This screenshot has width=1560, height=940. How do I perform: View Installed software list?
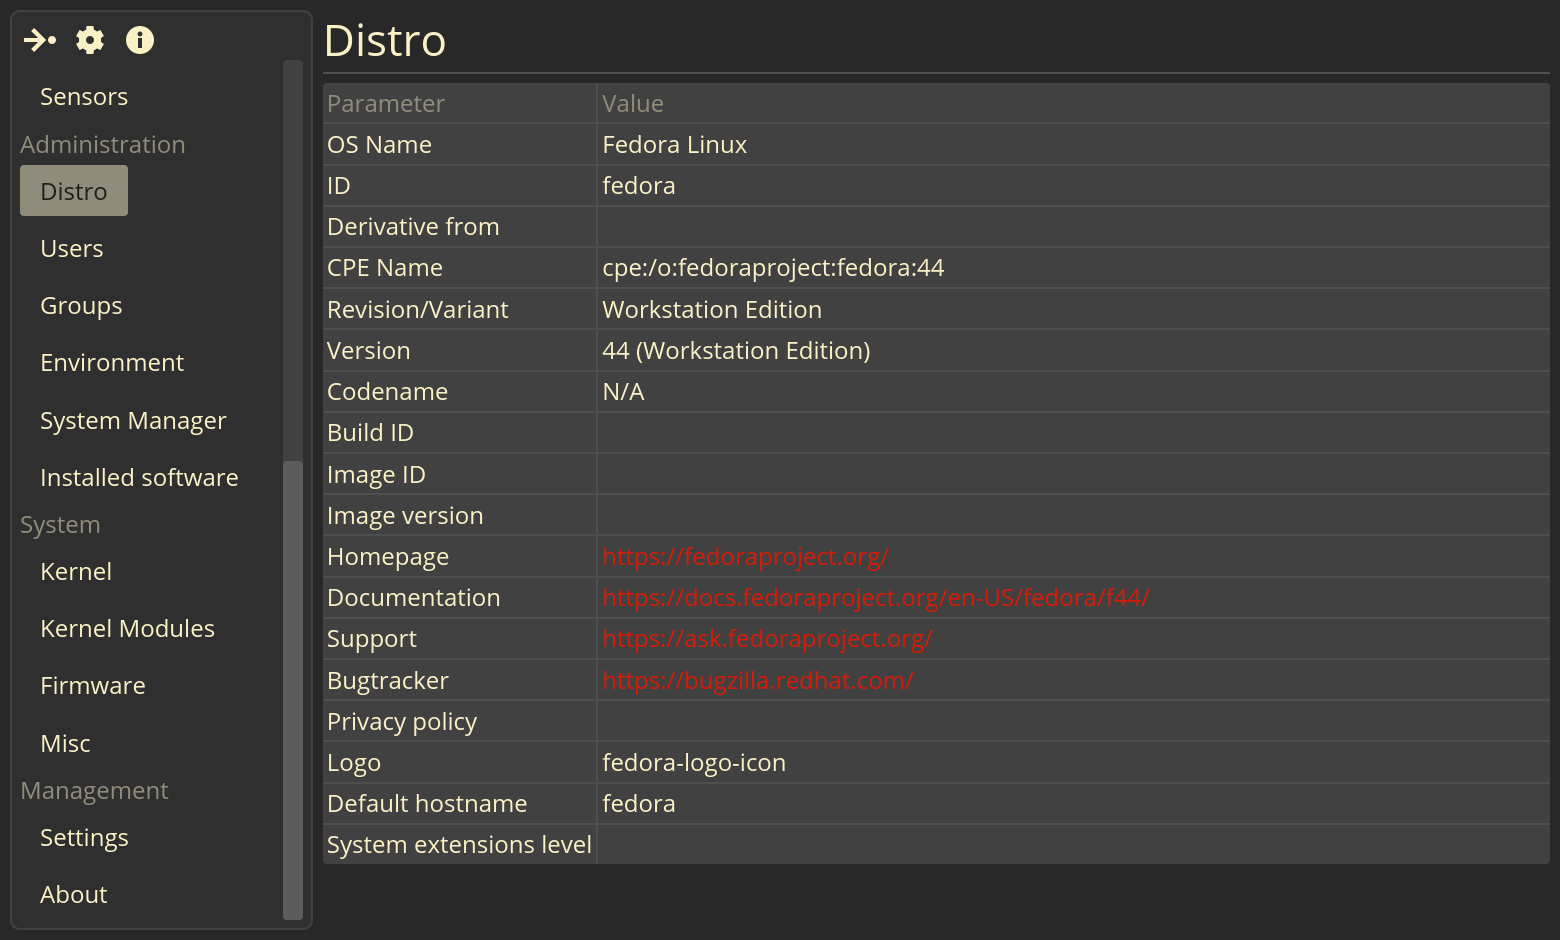point(139,478)
